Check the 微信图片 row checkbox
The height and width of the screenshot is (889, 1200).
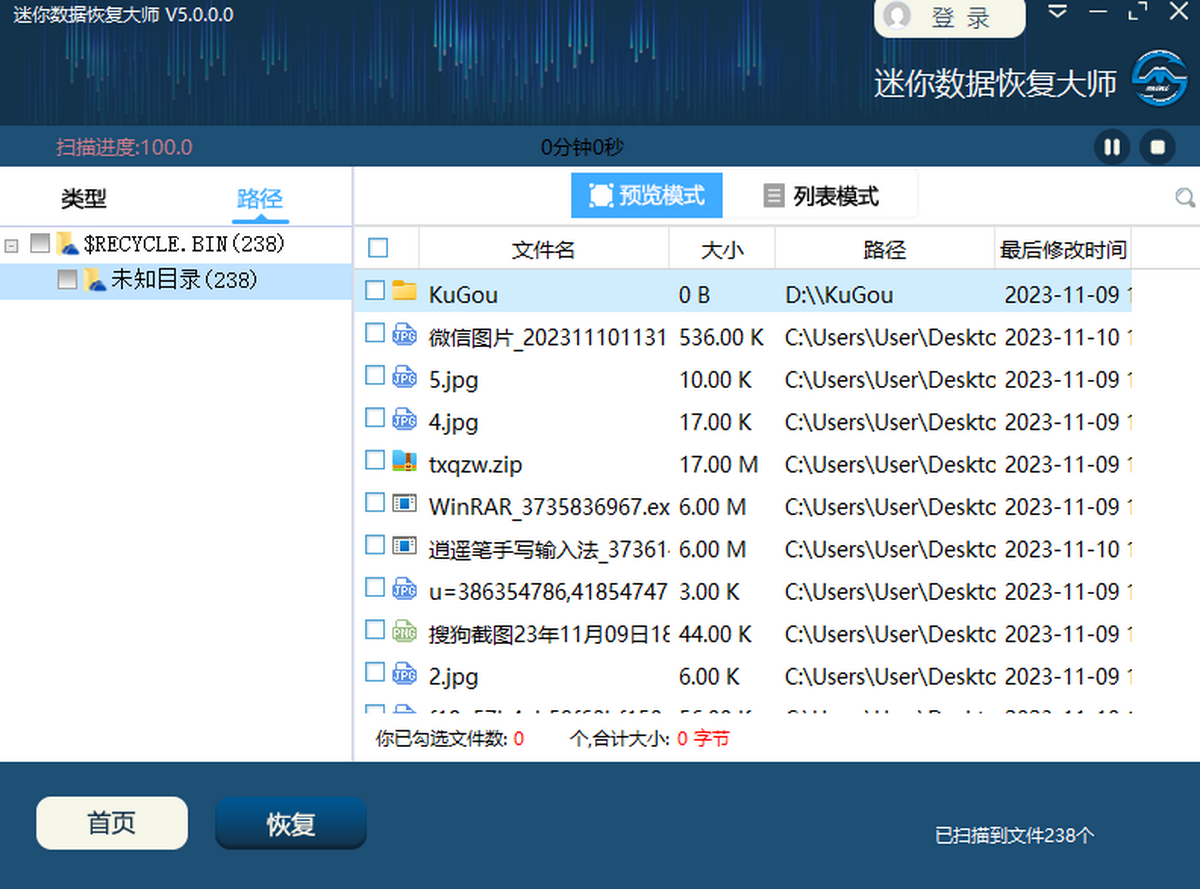pyautogui.click(x=375, y=332)
